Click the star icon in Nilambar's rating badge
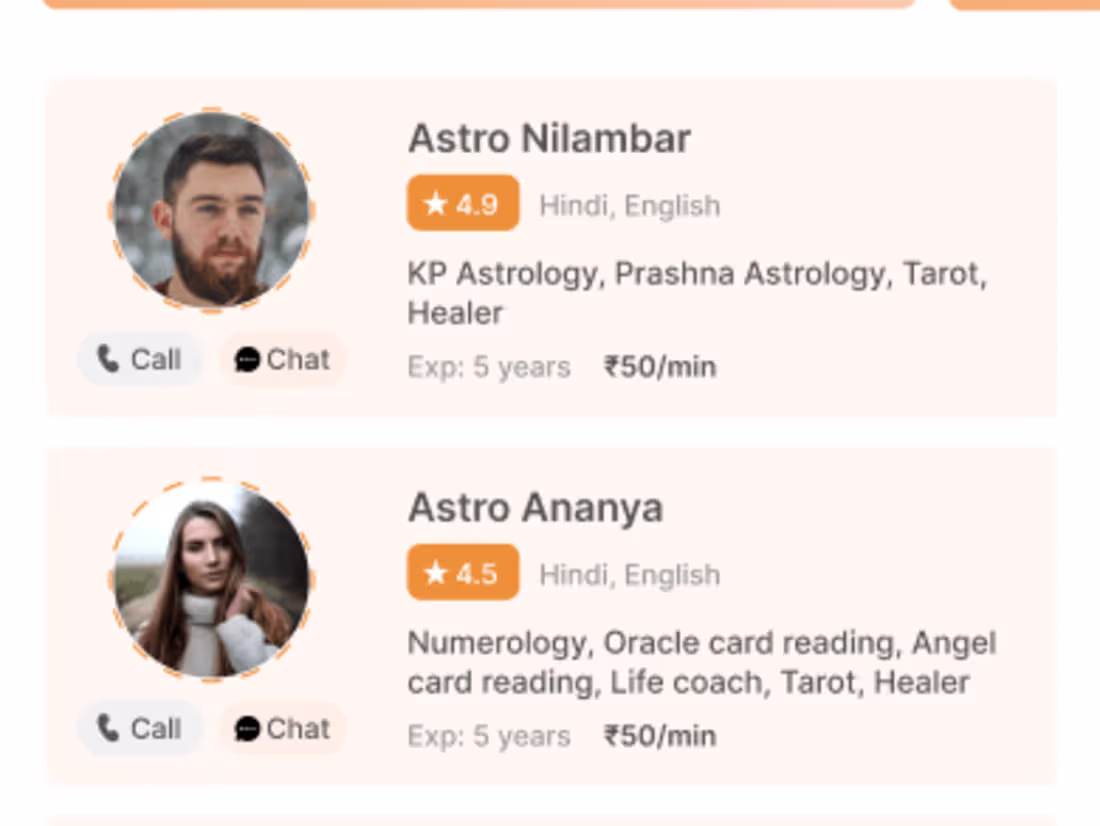The width and height of the screenshot is (1100, 826). point(434,203)
